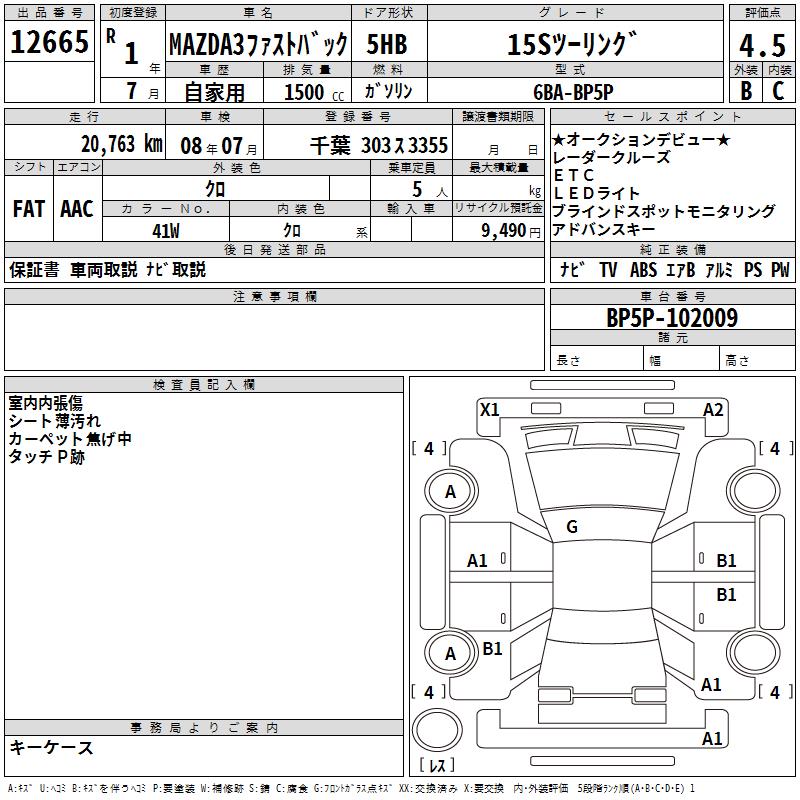Select the grade 15Sツーリング
Image resolution: width=800 pixels, height=800 pixels.
coord(572,44)
